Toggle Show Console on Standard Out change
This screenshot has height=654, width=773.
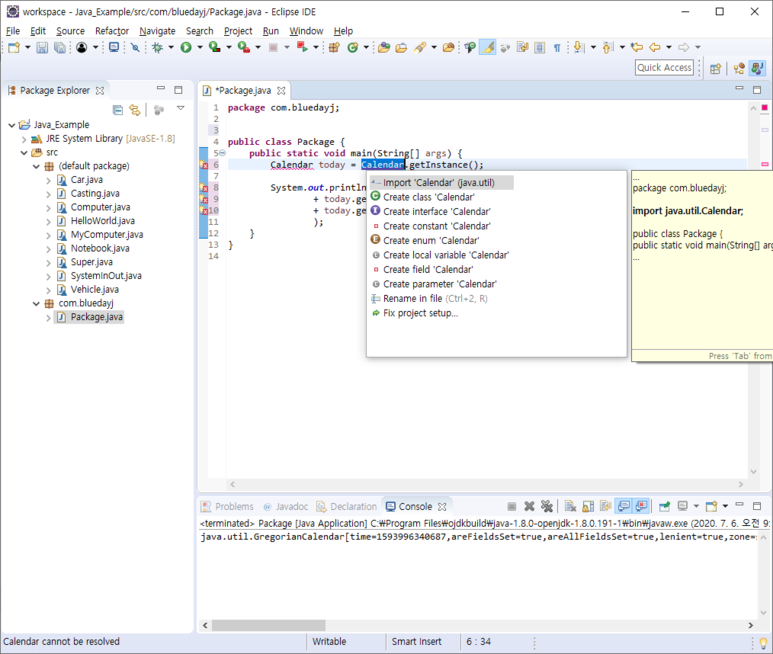[624, 506]
